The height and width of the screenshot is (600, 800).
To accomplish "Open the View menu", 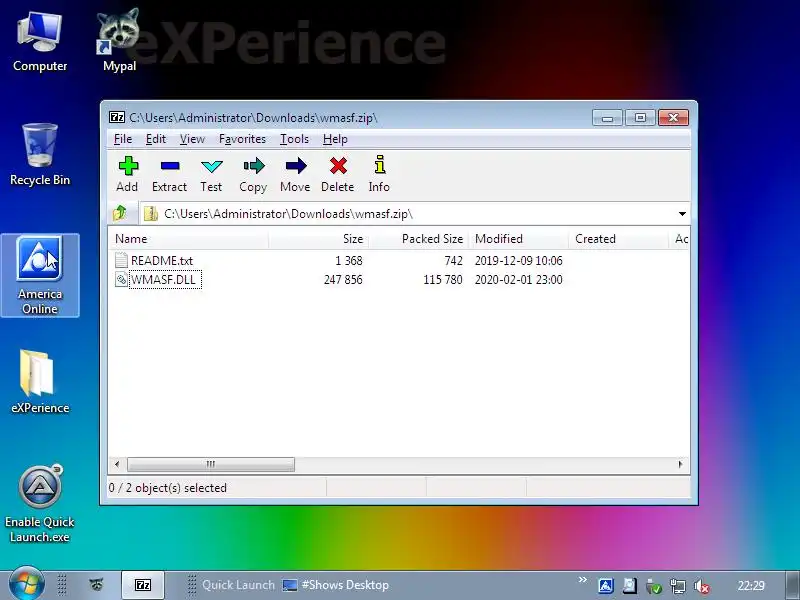I will coord(192,139).
